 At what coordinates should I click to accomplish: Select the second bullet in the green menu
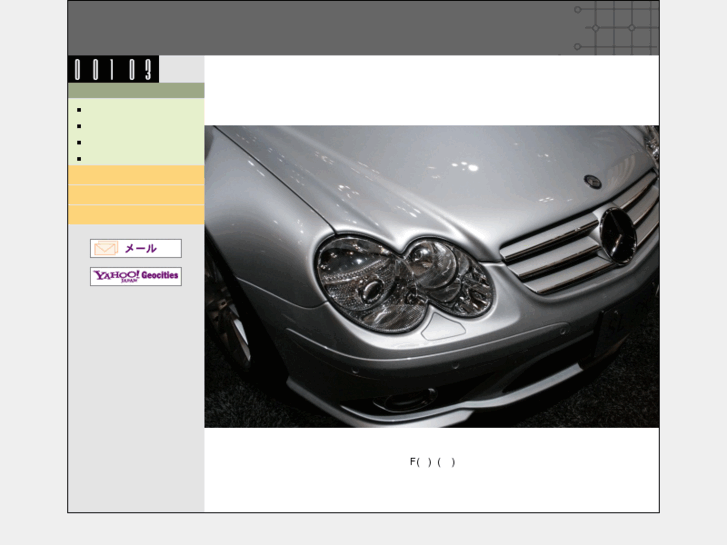point(79,126)
